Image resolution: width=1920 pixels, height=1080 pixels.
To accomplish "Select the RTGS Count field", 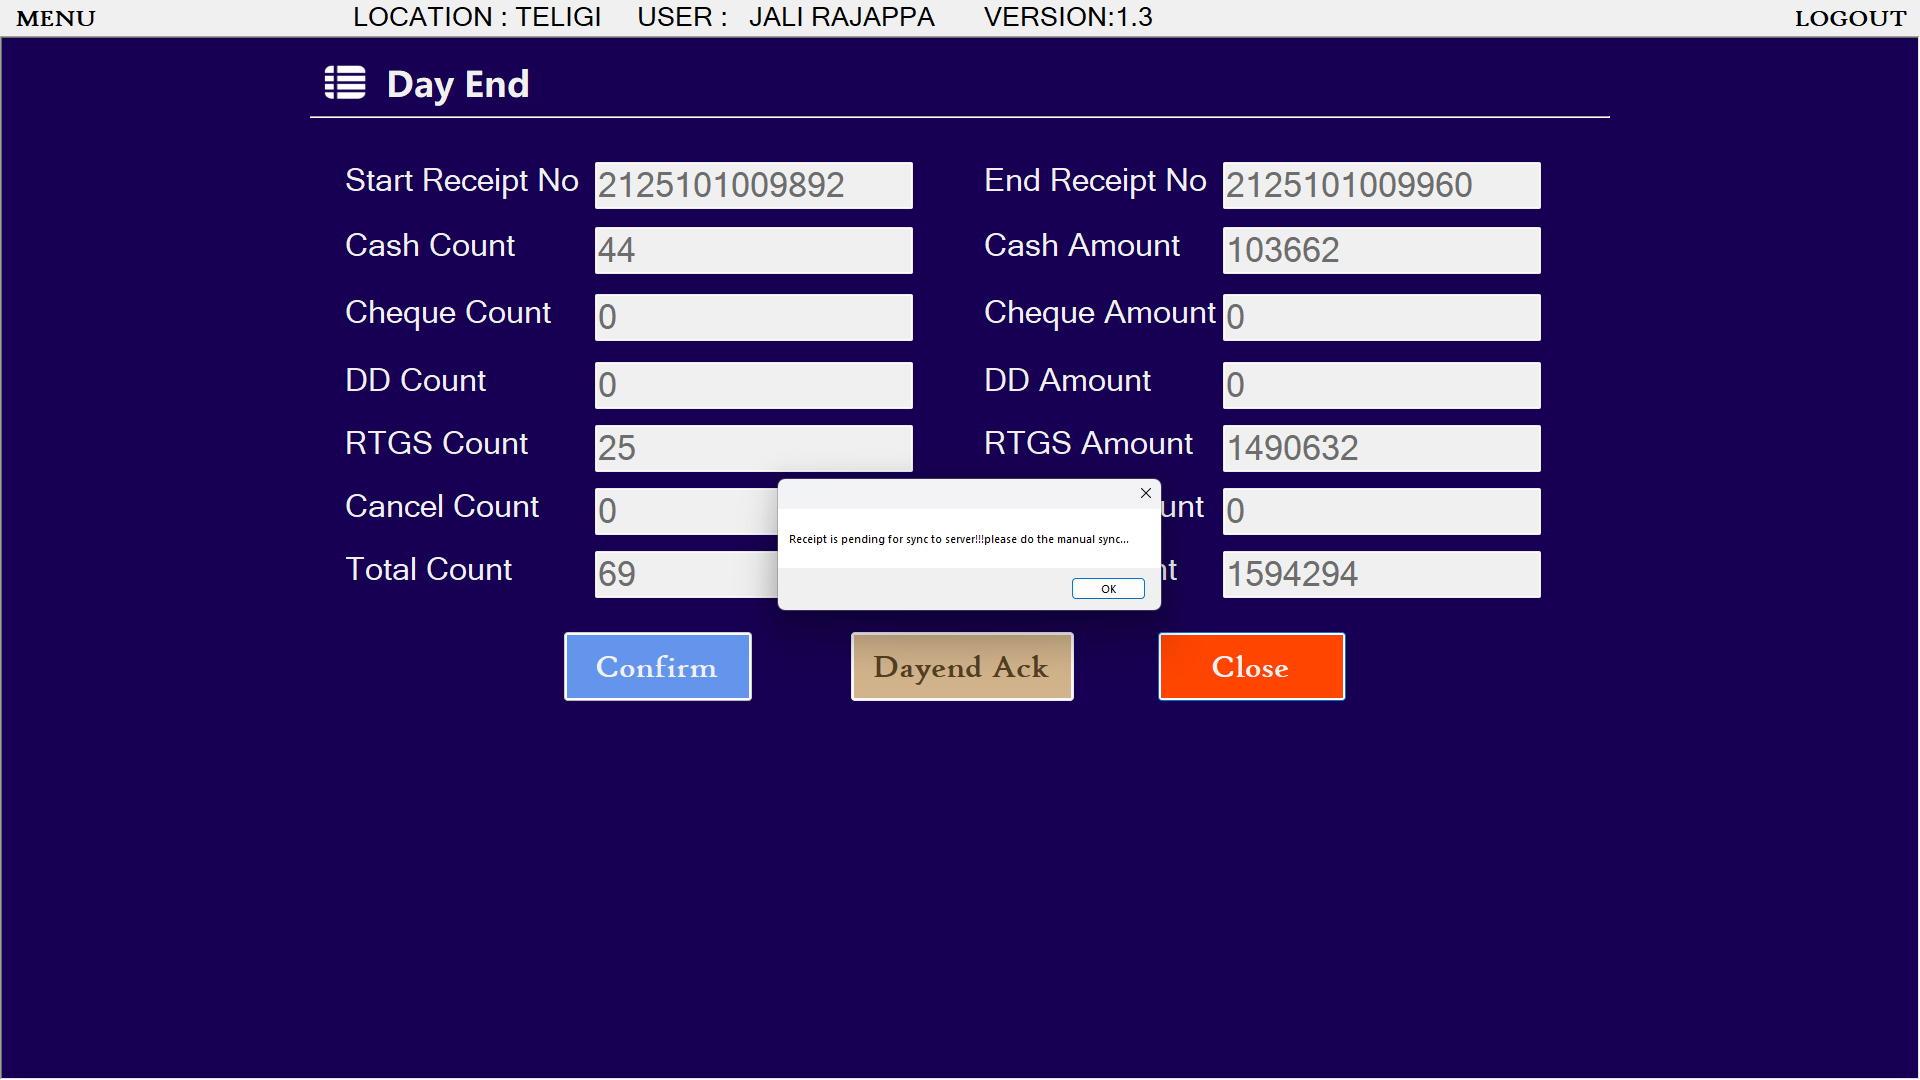I will [x=753, y=449].
